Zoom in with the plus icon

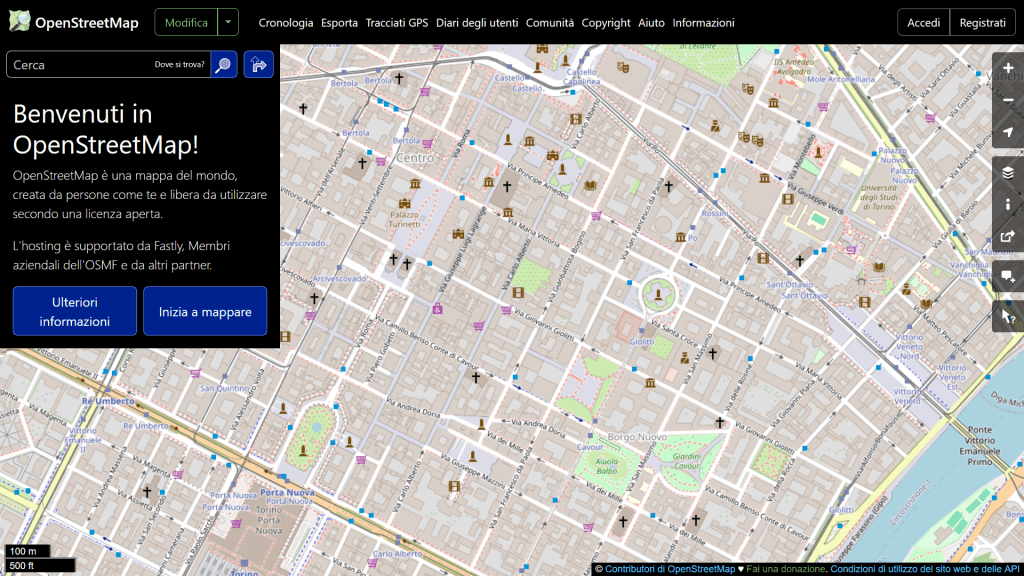pyautogui.click(x=1007, y=68)
